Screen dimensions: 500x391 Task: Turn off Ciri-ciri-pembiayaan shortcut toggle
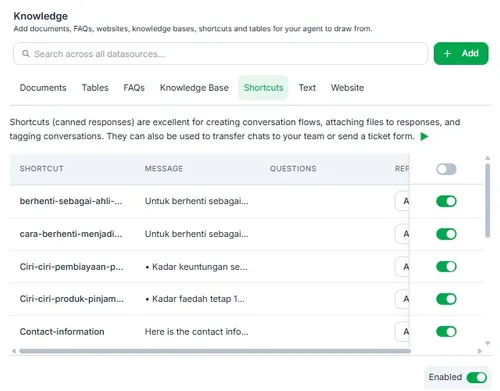click(446, 267)
